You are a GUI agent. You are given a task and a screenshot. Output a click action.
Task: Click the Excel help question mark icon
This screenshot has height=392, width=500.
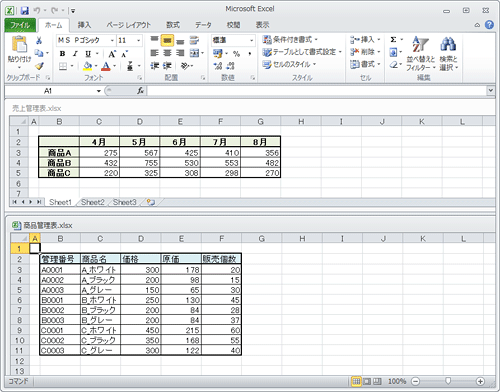click(489, 25)
